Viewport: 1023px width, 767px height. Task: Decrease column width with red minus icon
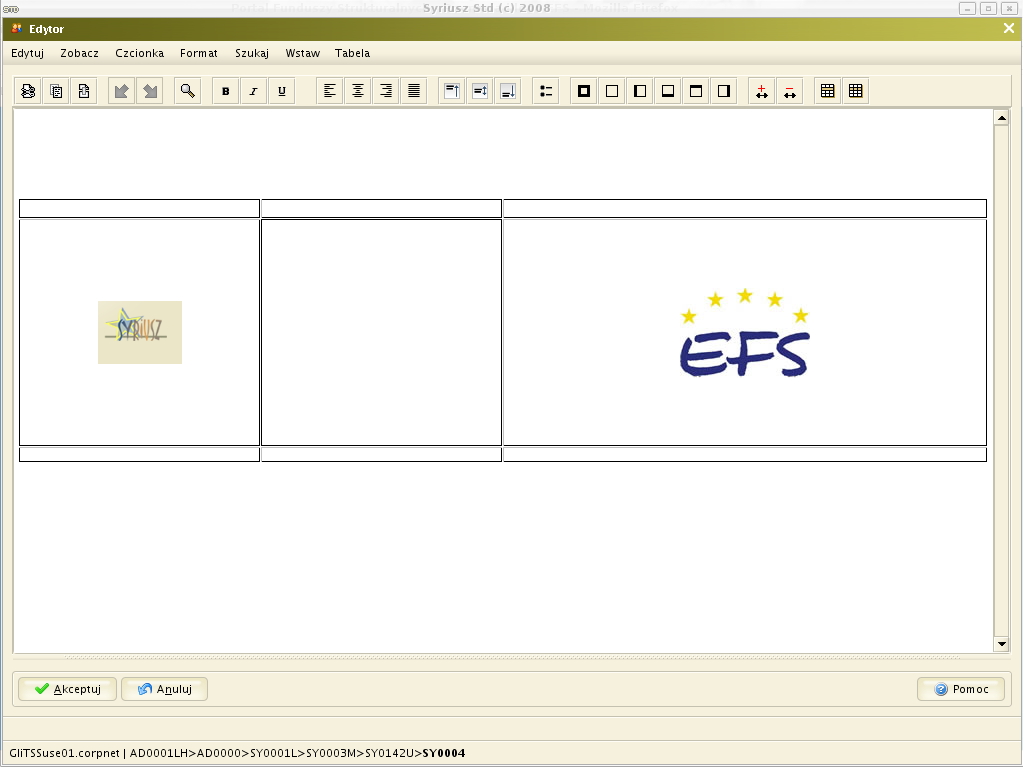coord(789,91)
